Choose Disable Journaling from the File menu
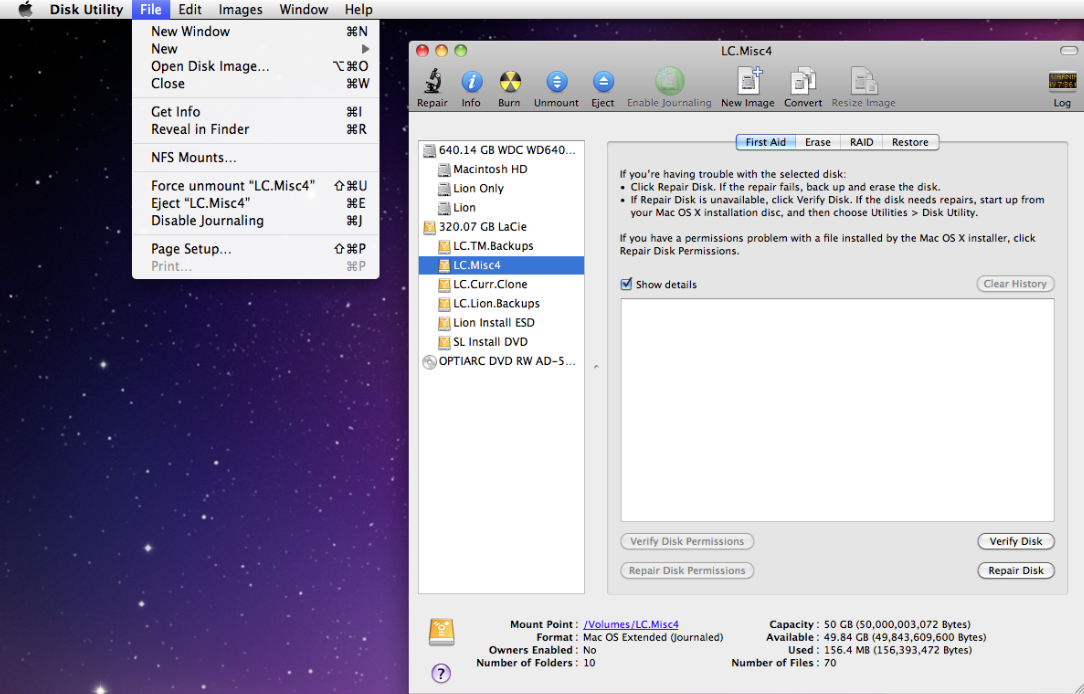1084x694 pixels. coord(207,221)
